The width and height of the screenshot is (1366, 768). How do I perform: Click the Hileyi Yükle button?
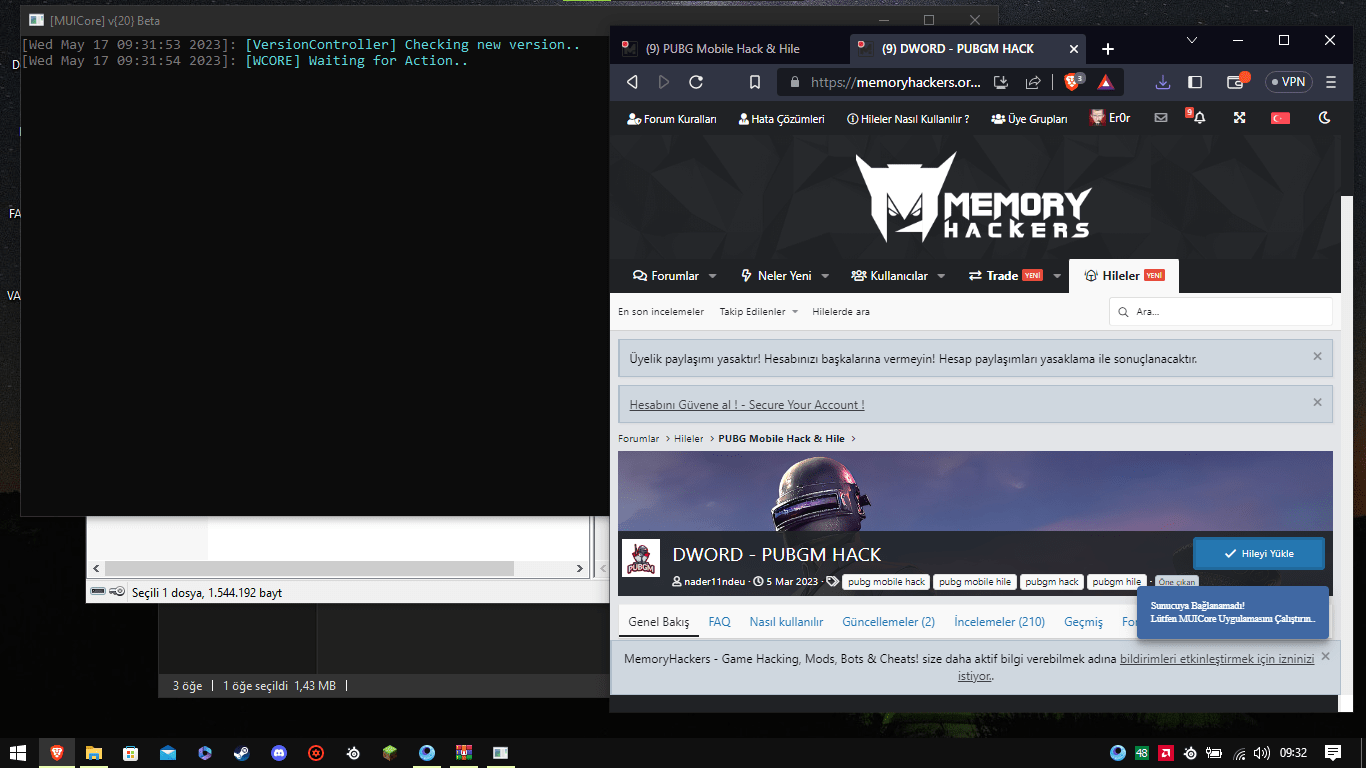coord(1259,553)
